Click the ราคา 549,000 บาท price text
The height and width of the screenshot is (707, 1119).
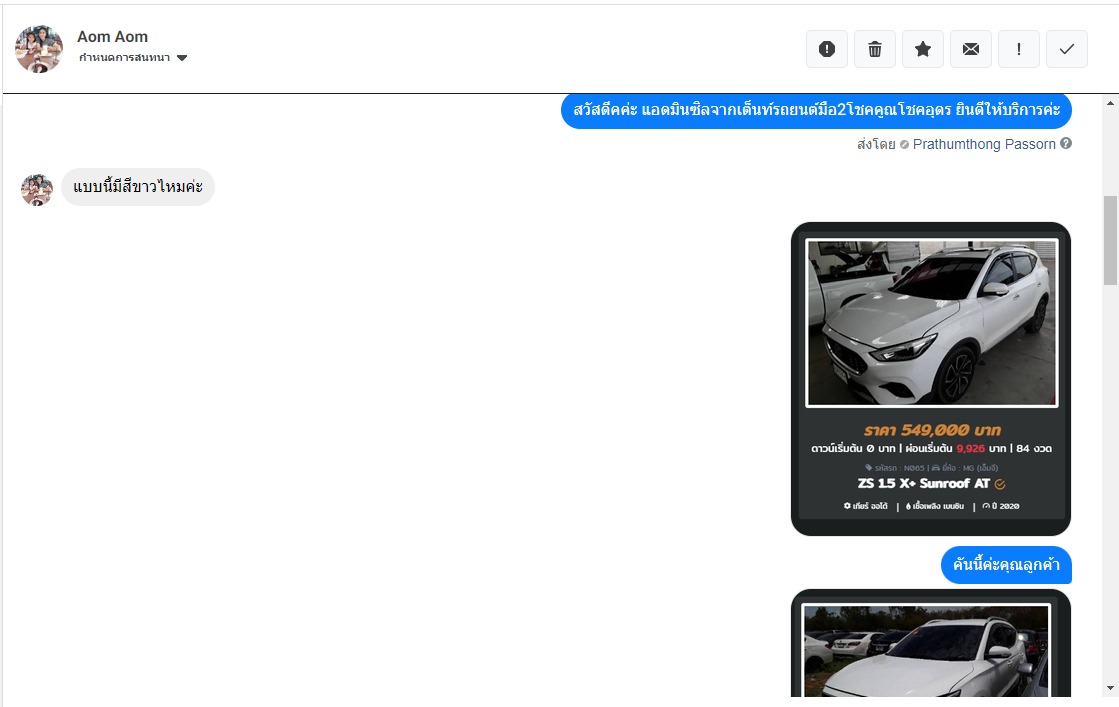coord(931,430)
